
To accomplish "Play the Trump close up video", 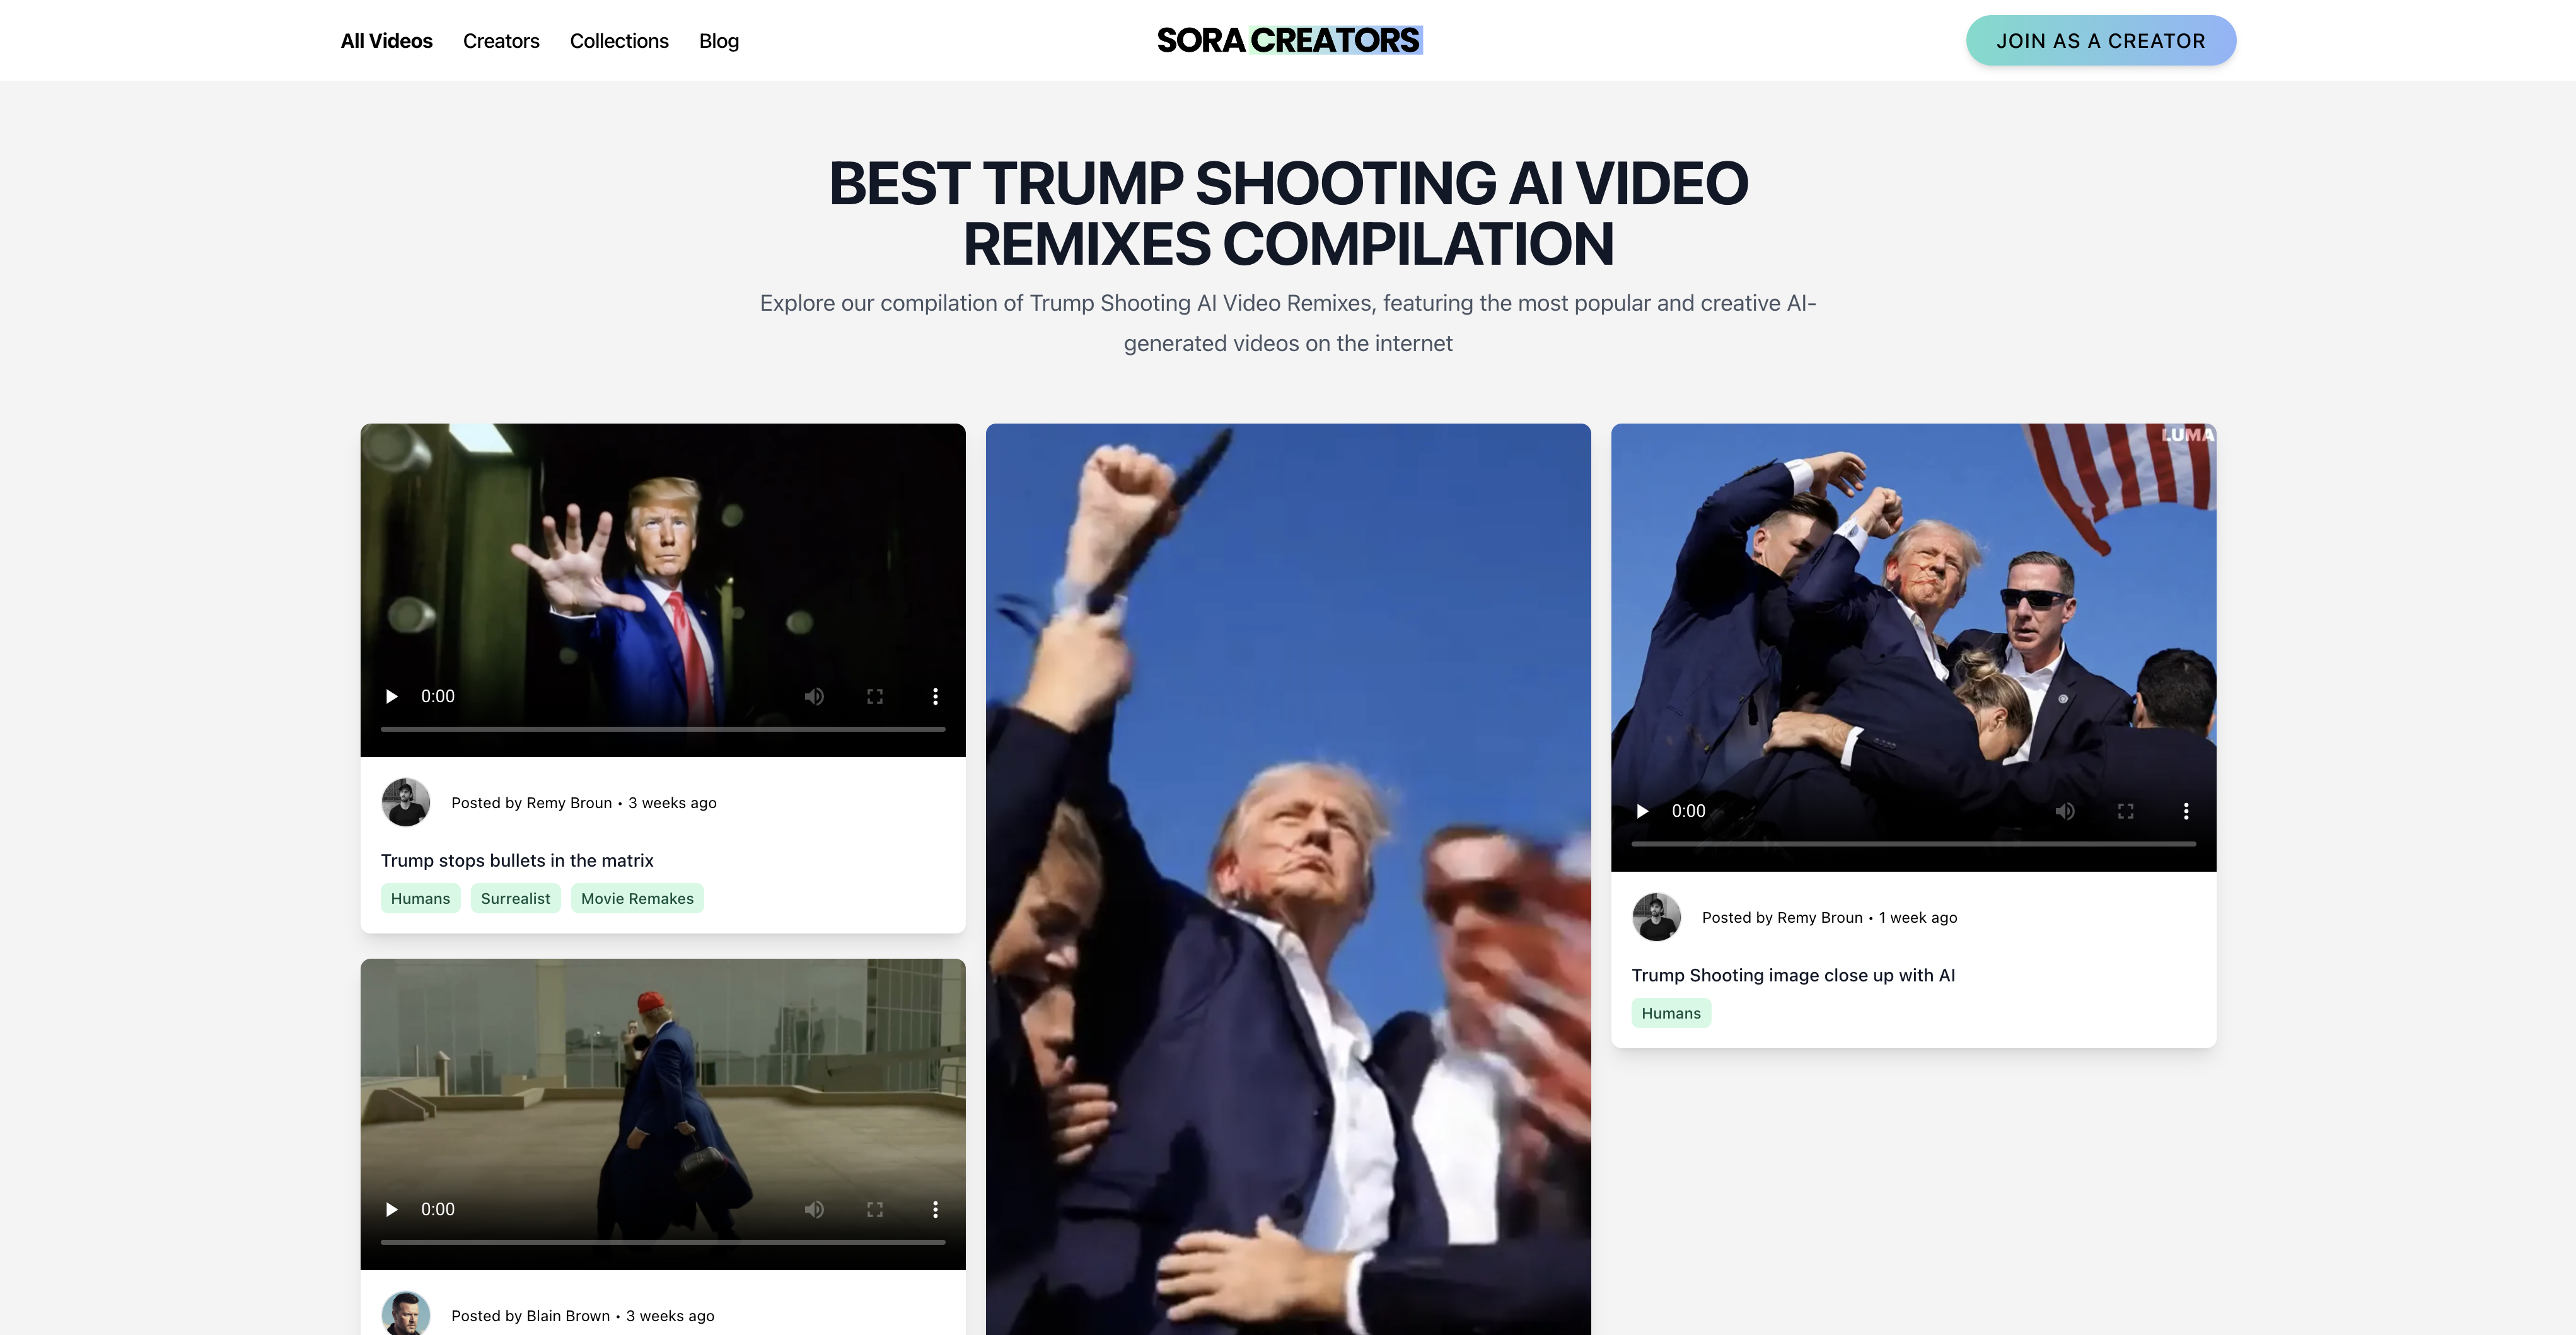I will (x=1642, y=811).
